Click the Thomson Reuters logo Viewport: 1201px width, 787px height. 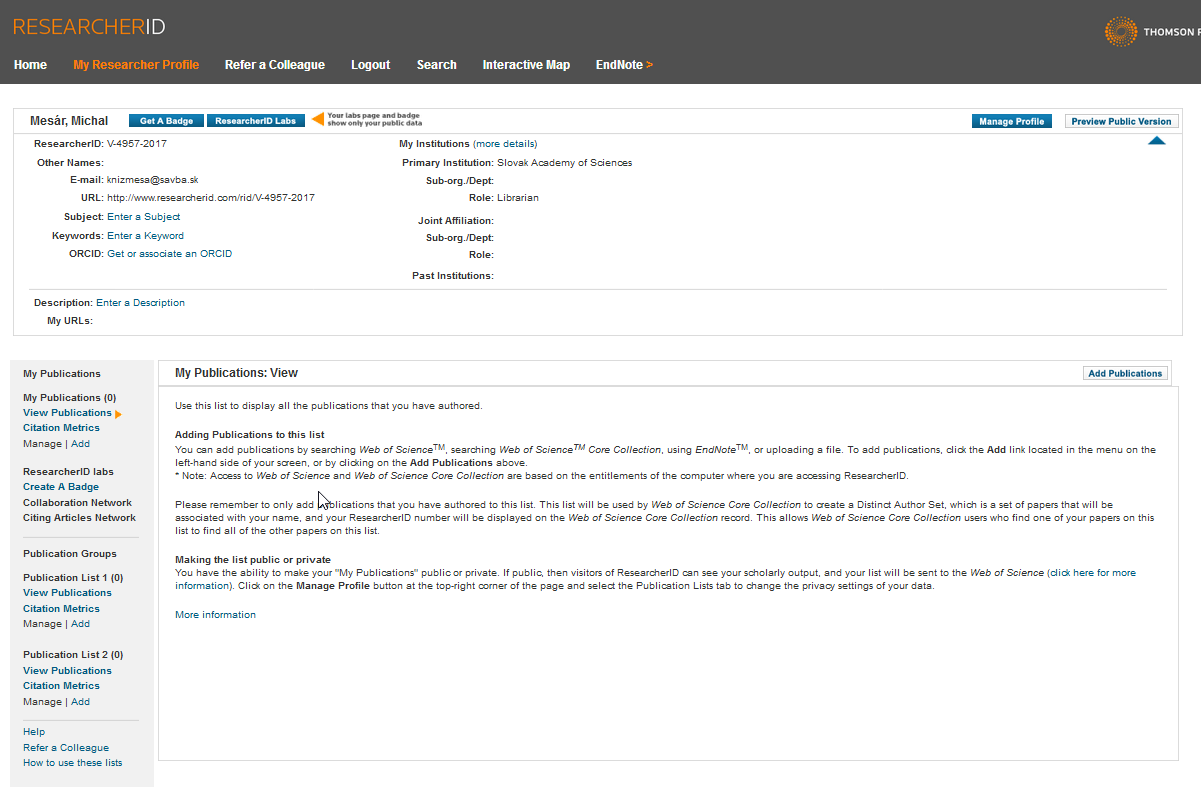point(1152,32)
